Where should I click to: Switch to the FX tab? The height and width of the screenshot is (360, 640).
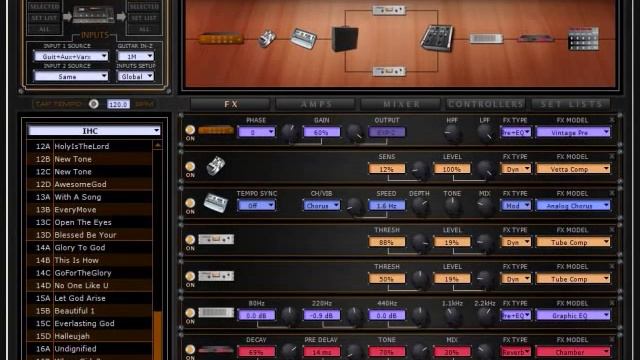(x=231, y=104)
